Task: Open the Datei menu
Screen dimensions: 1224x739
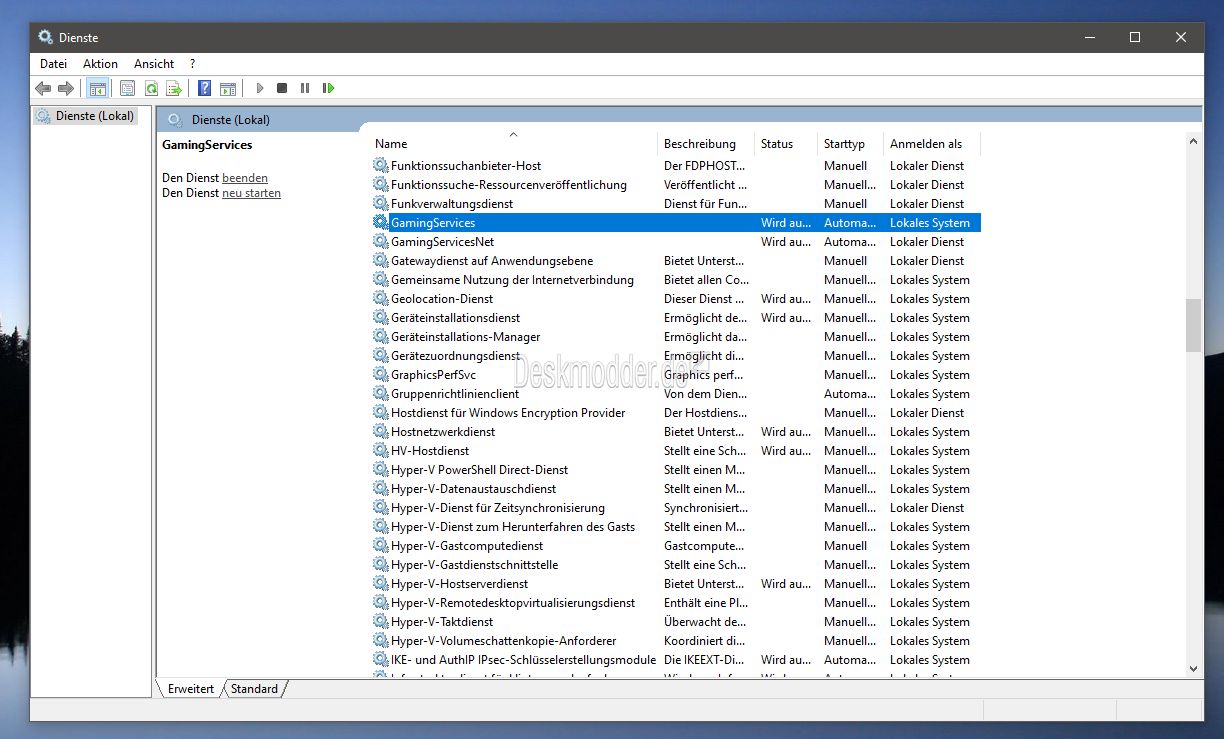Action: coord(53,64)
